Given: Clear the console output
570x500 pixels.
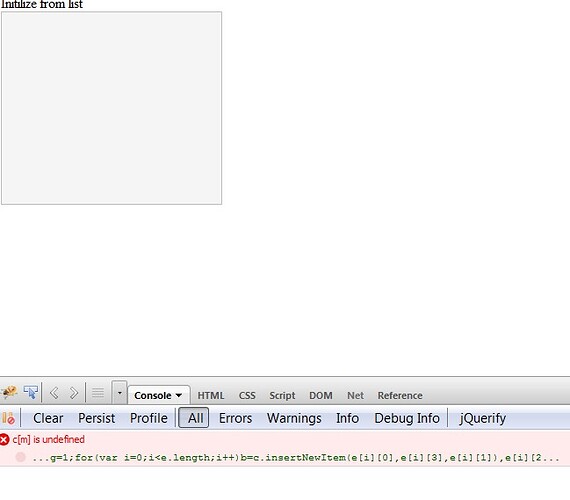Looking at the screenshot, I should click(x=48, y=418).
